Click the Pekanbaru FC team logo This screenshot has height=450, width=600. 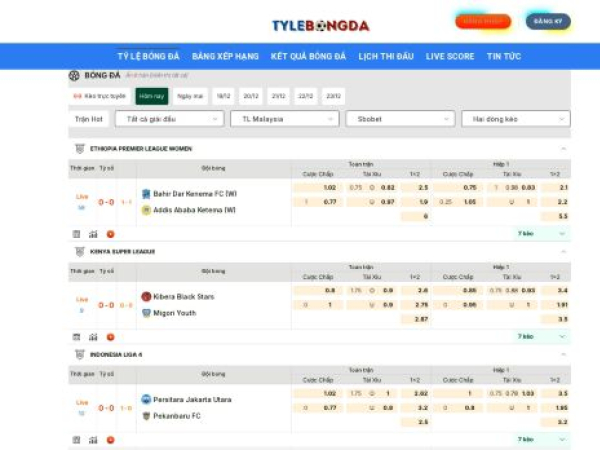click(x=146, y=415)
